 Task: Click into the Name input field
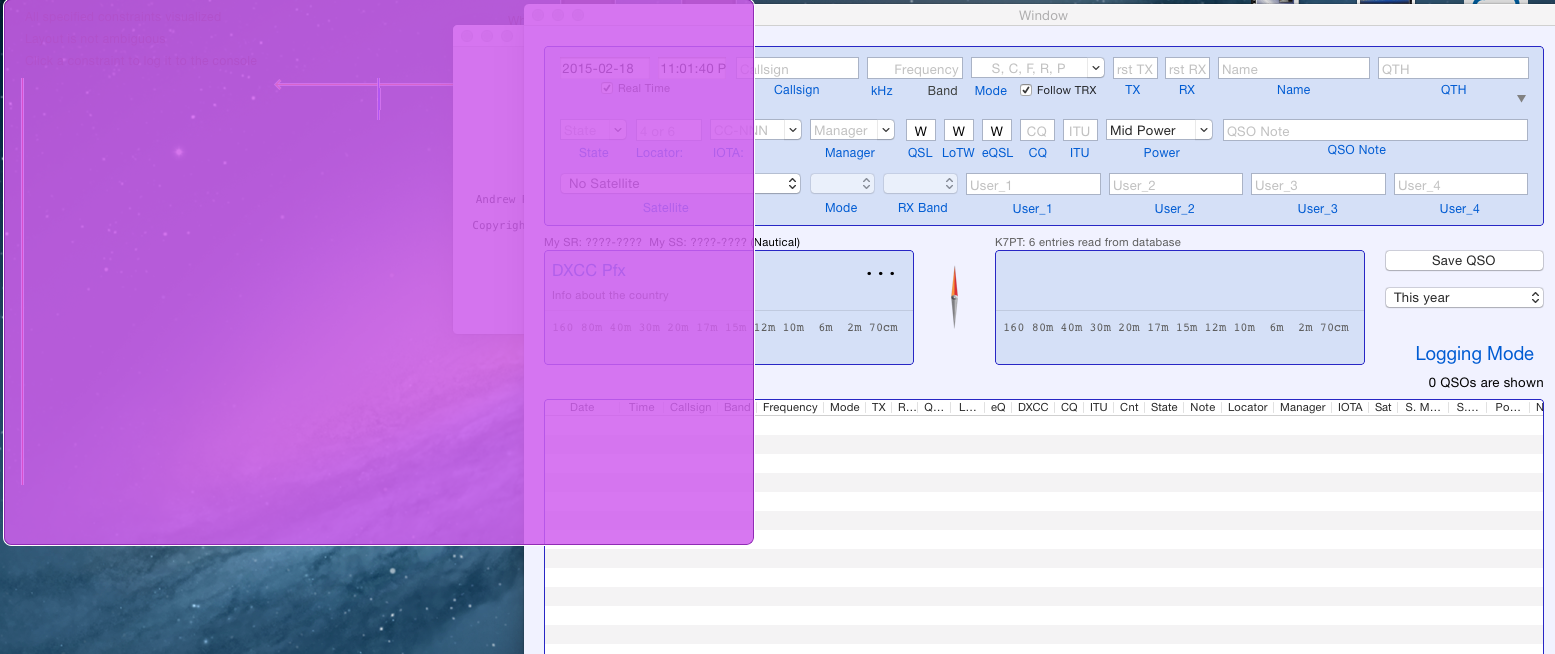click(x=1292, y=69)
